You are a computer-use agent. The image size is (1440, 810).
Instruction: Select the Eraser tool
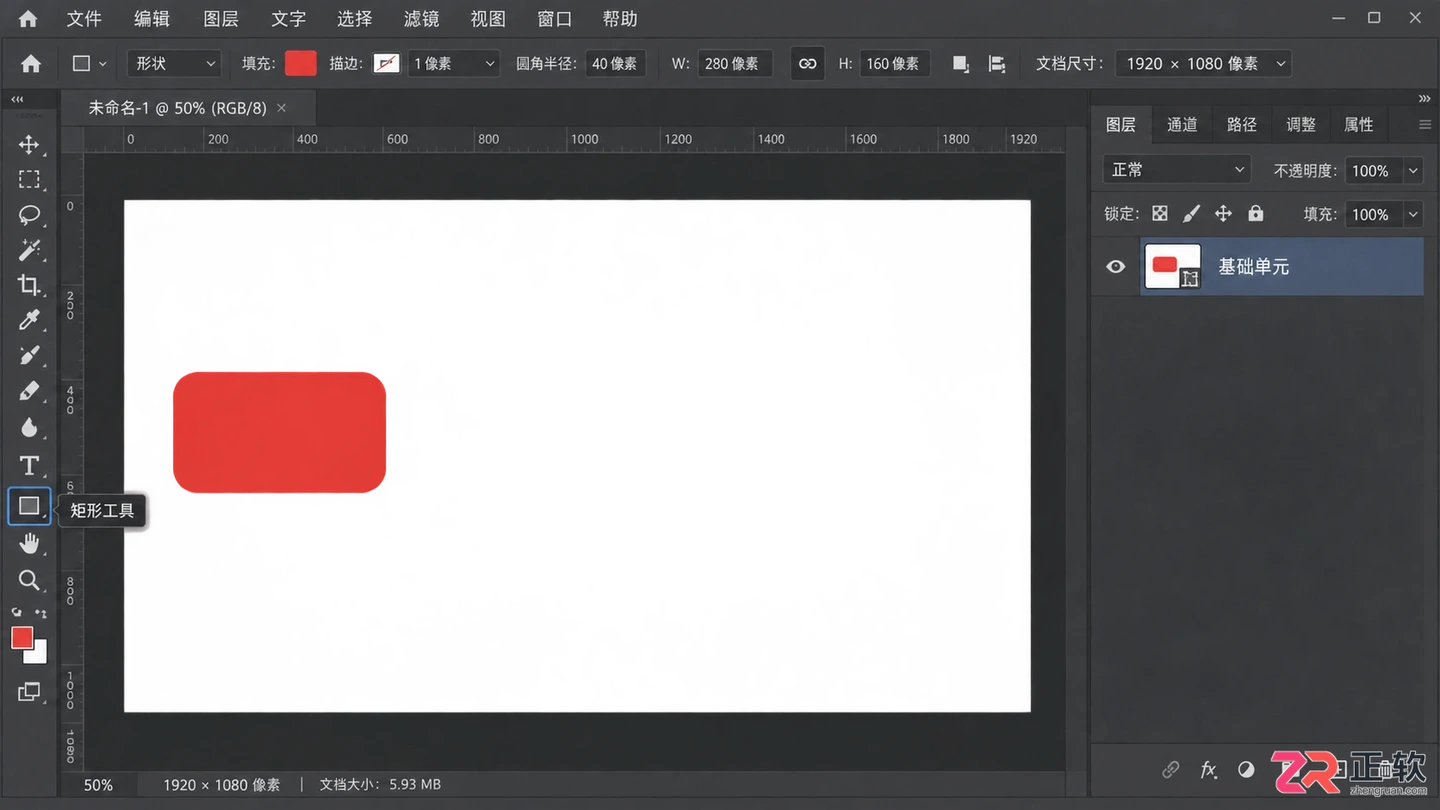pos(29,391)
